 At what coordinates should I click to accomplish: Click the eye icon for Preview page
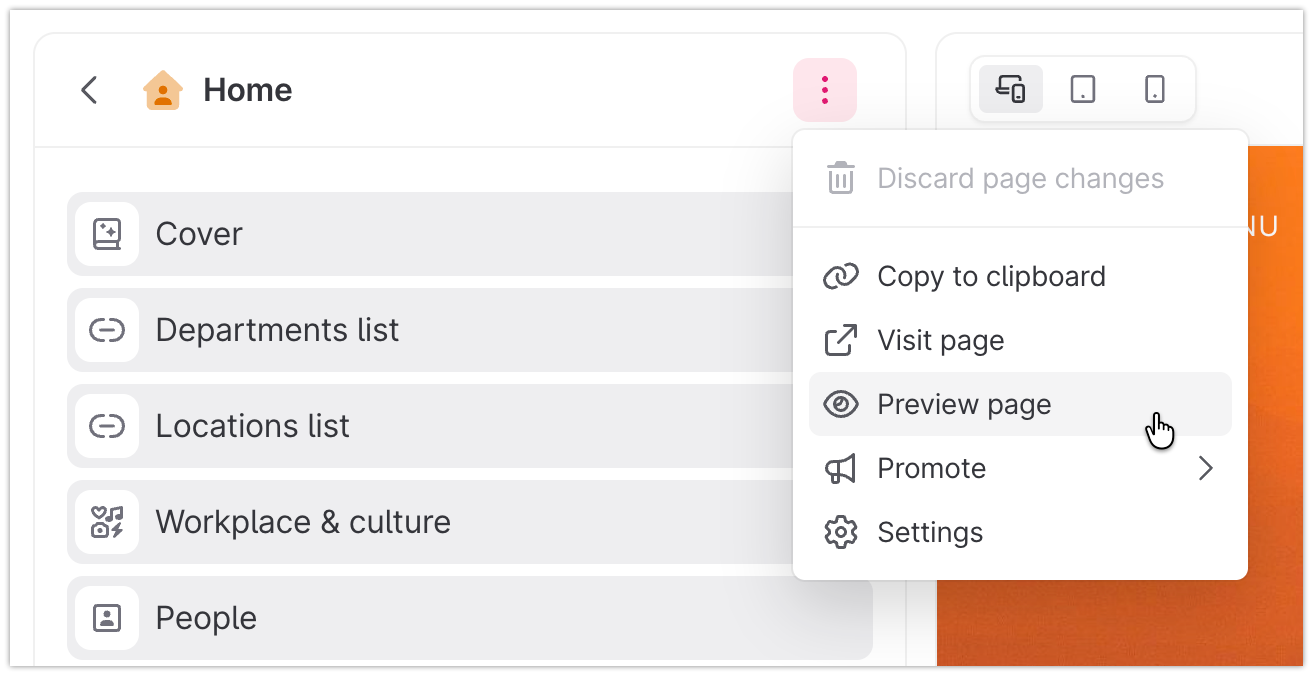pyautogui.click(x=841, y=404)
